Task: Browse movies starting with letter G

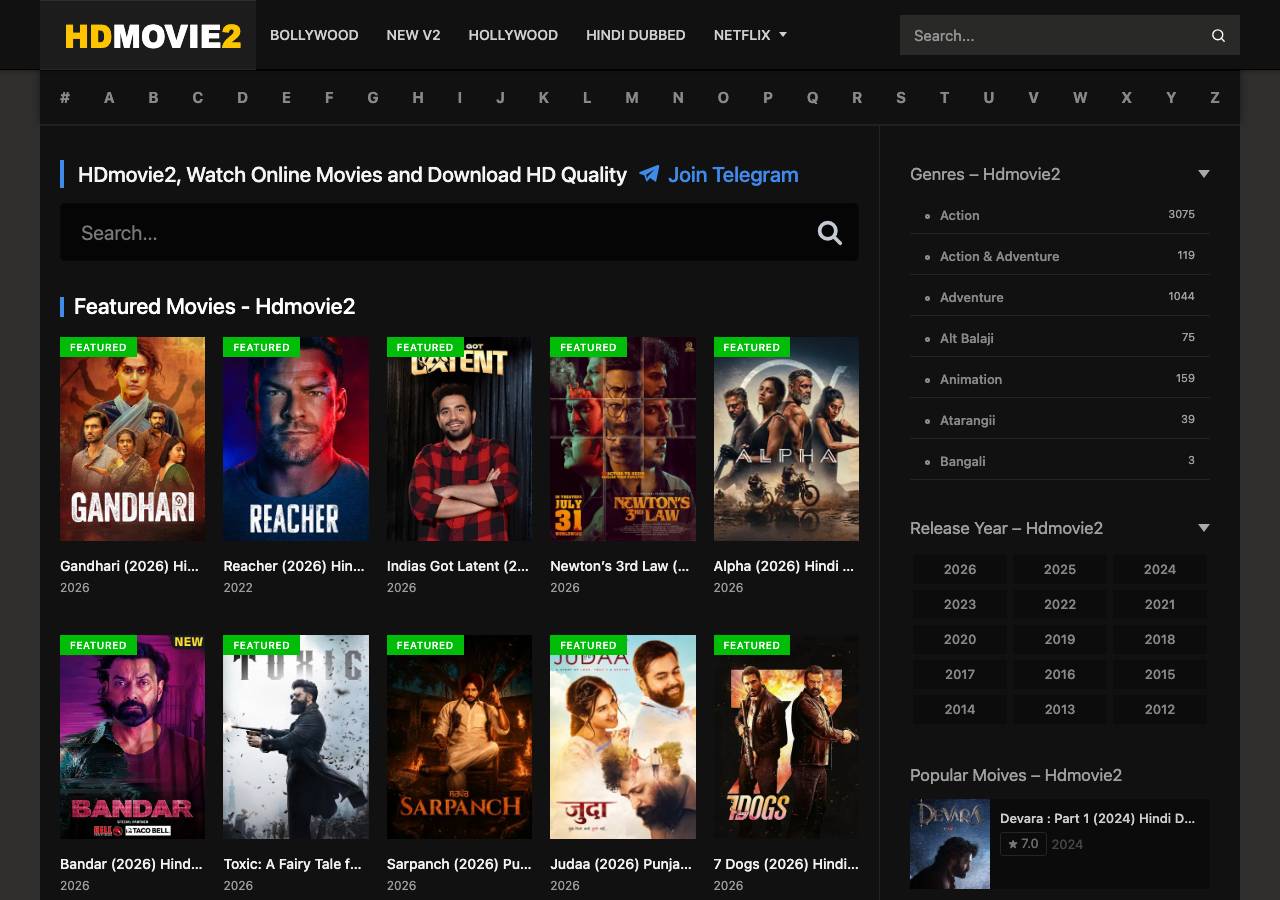Action: coord(373,97)
